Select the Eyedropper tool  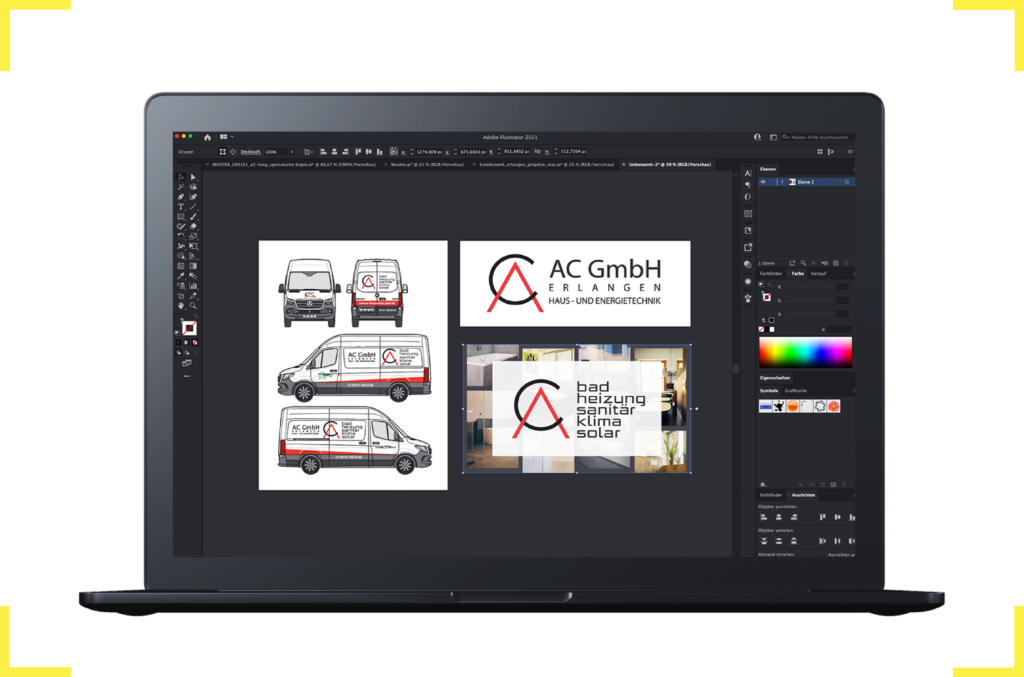click(x=181, y=276)
